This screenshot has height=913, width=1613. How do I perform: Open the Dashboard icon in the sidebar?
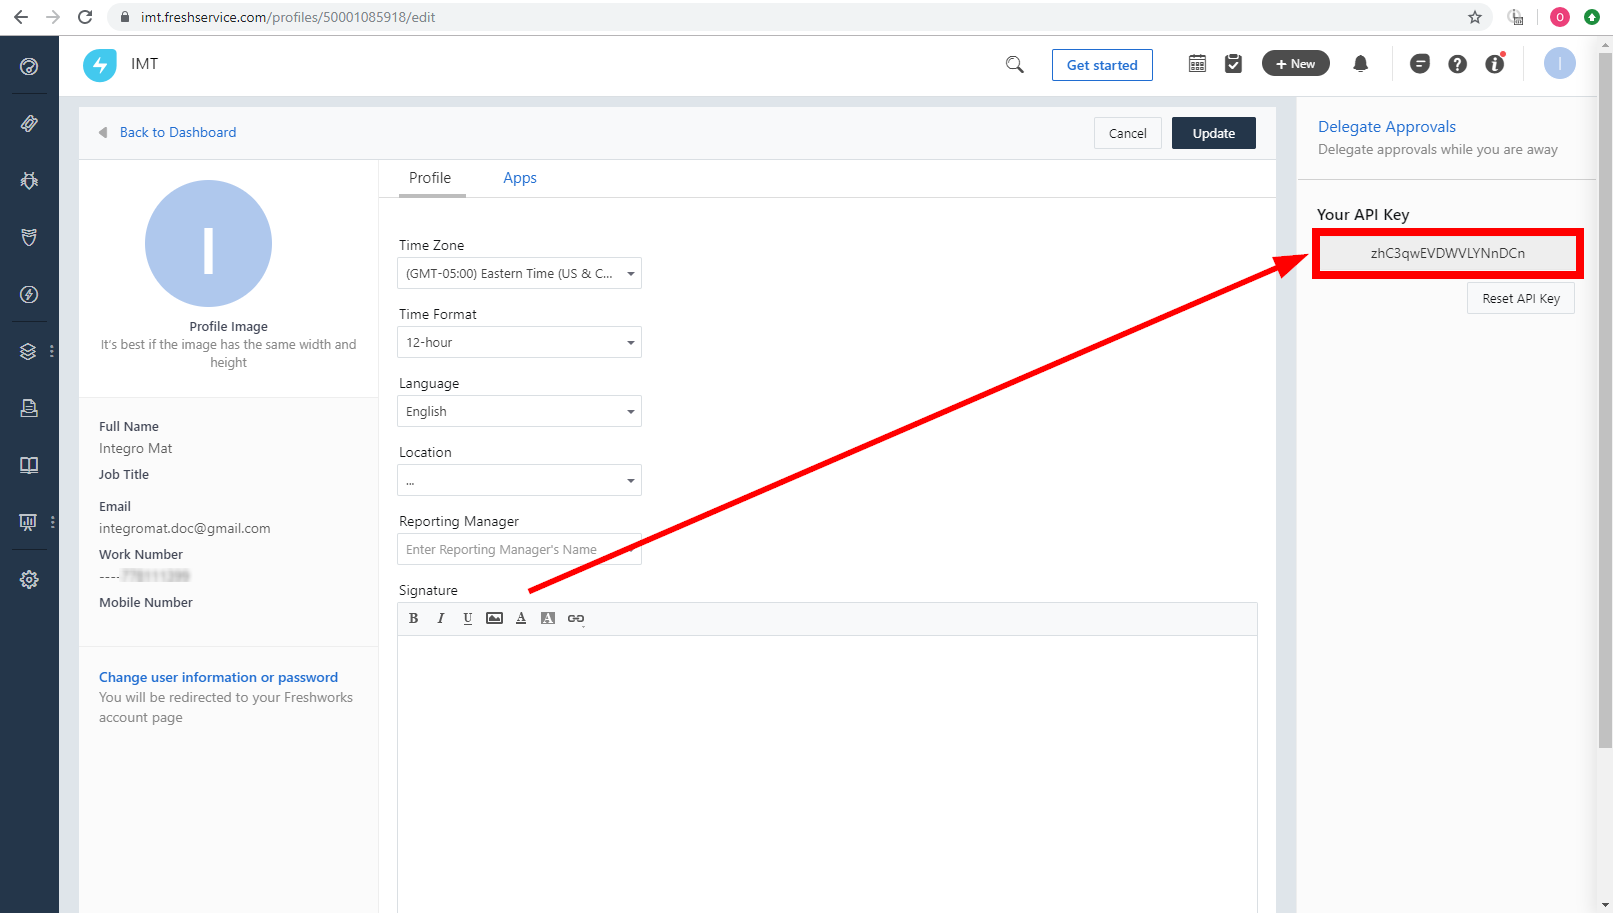[x=29, y=66]
